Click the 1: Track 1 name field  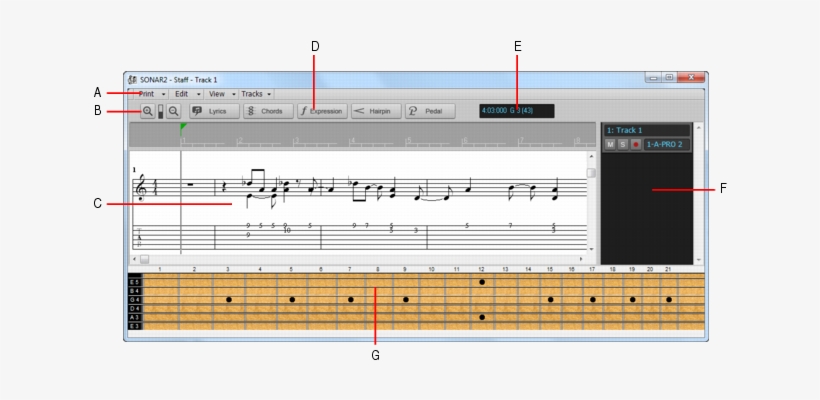pyautogui.click(x=647, y=130)
